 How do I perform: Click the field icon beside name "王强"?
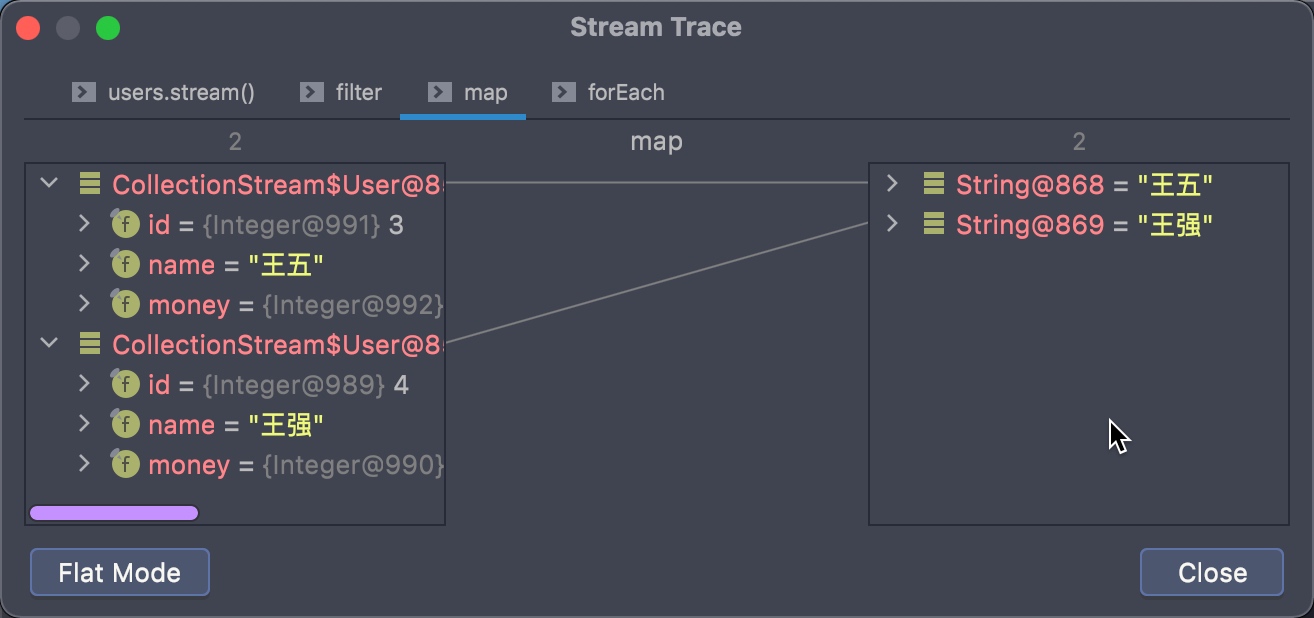coord(125,425)
